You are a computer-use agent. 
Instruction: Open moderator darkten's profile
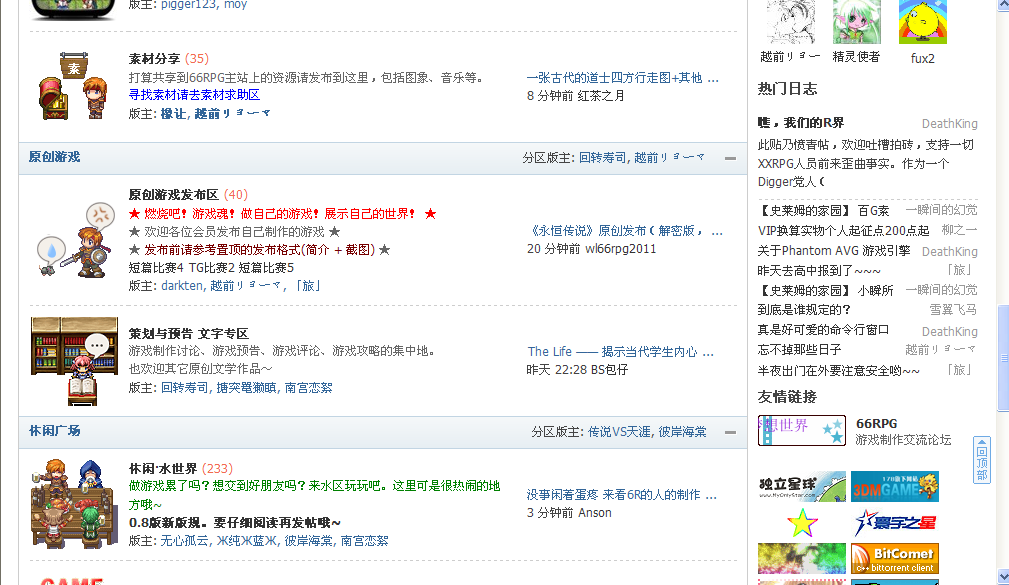(181, 285)
